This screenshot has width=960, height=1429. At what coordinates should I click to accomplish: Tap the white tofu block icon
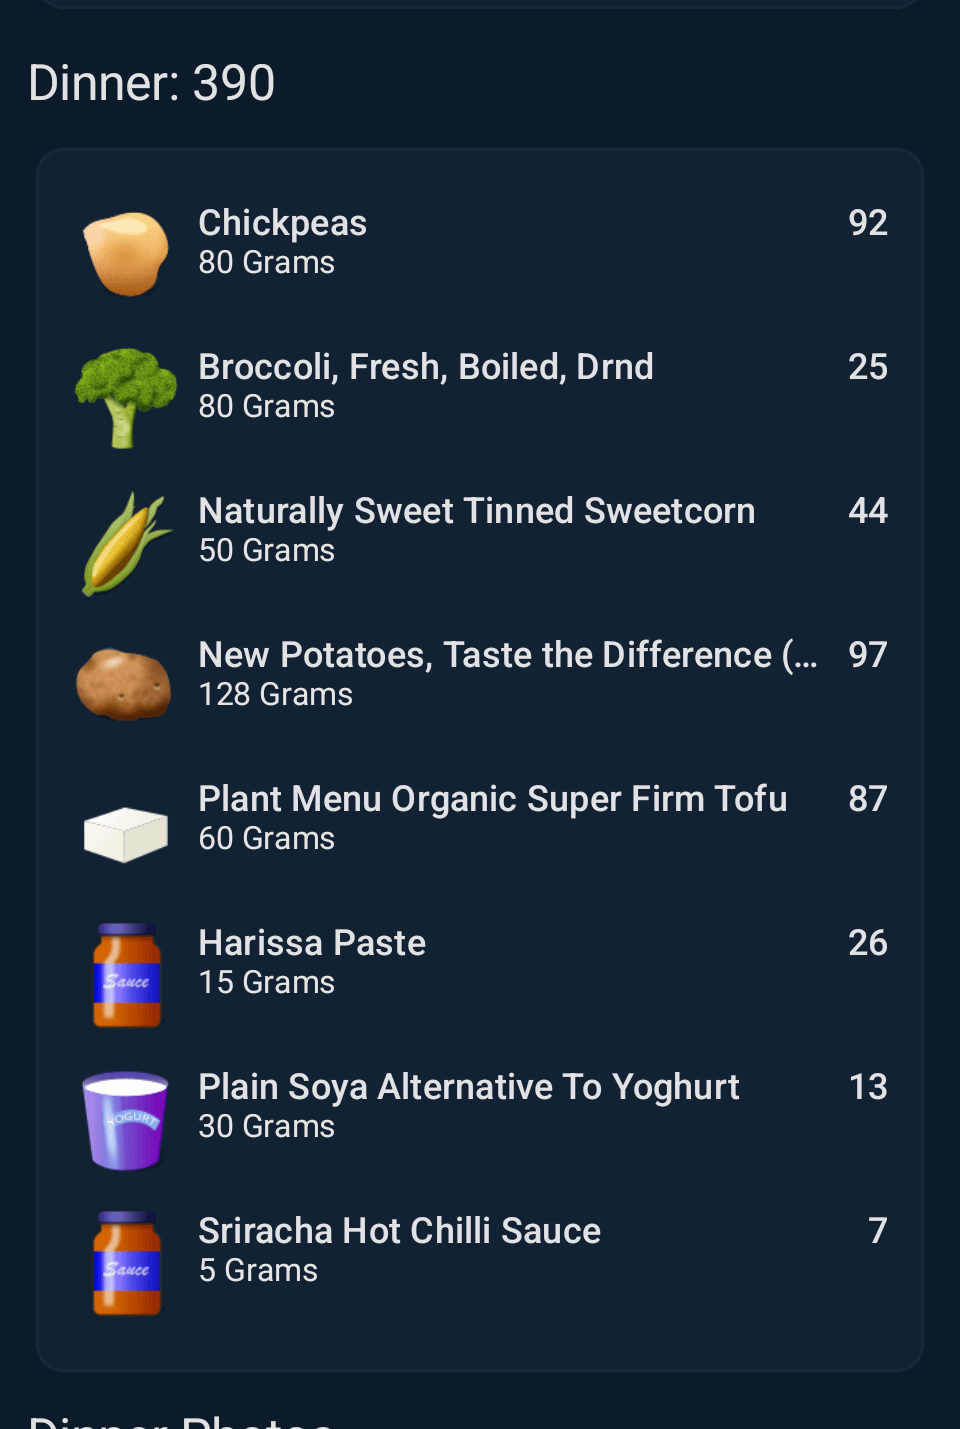(x=126, y=833)
